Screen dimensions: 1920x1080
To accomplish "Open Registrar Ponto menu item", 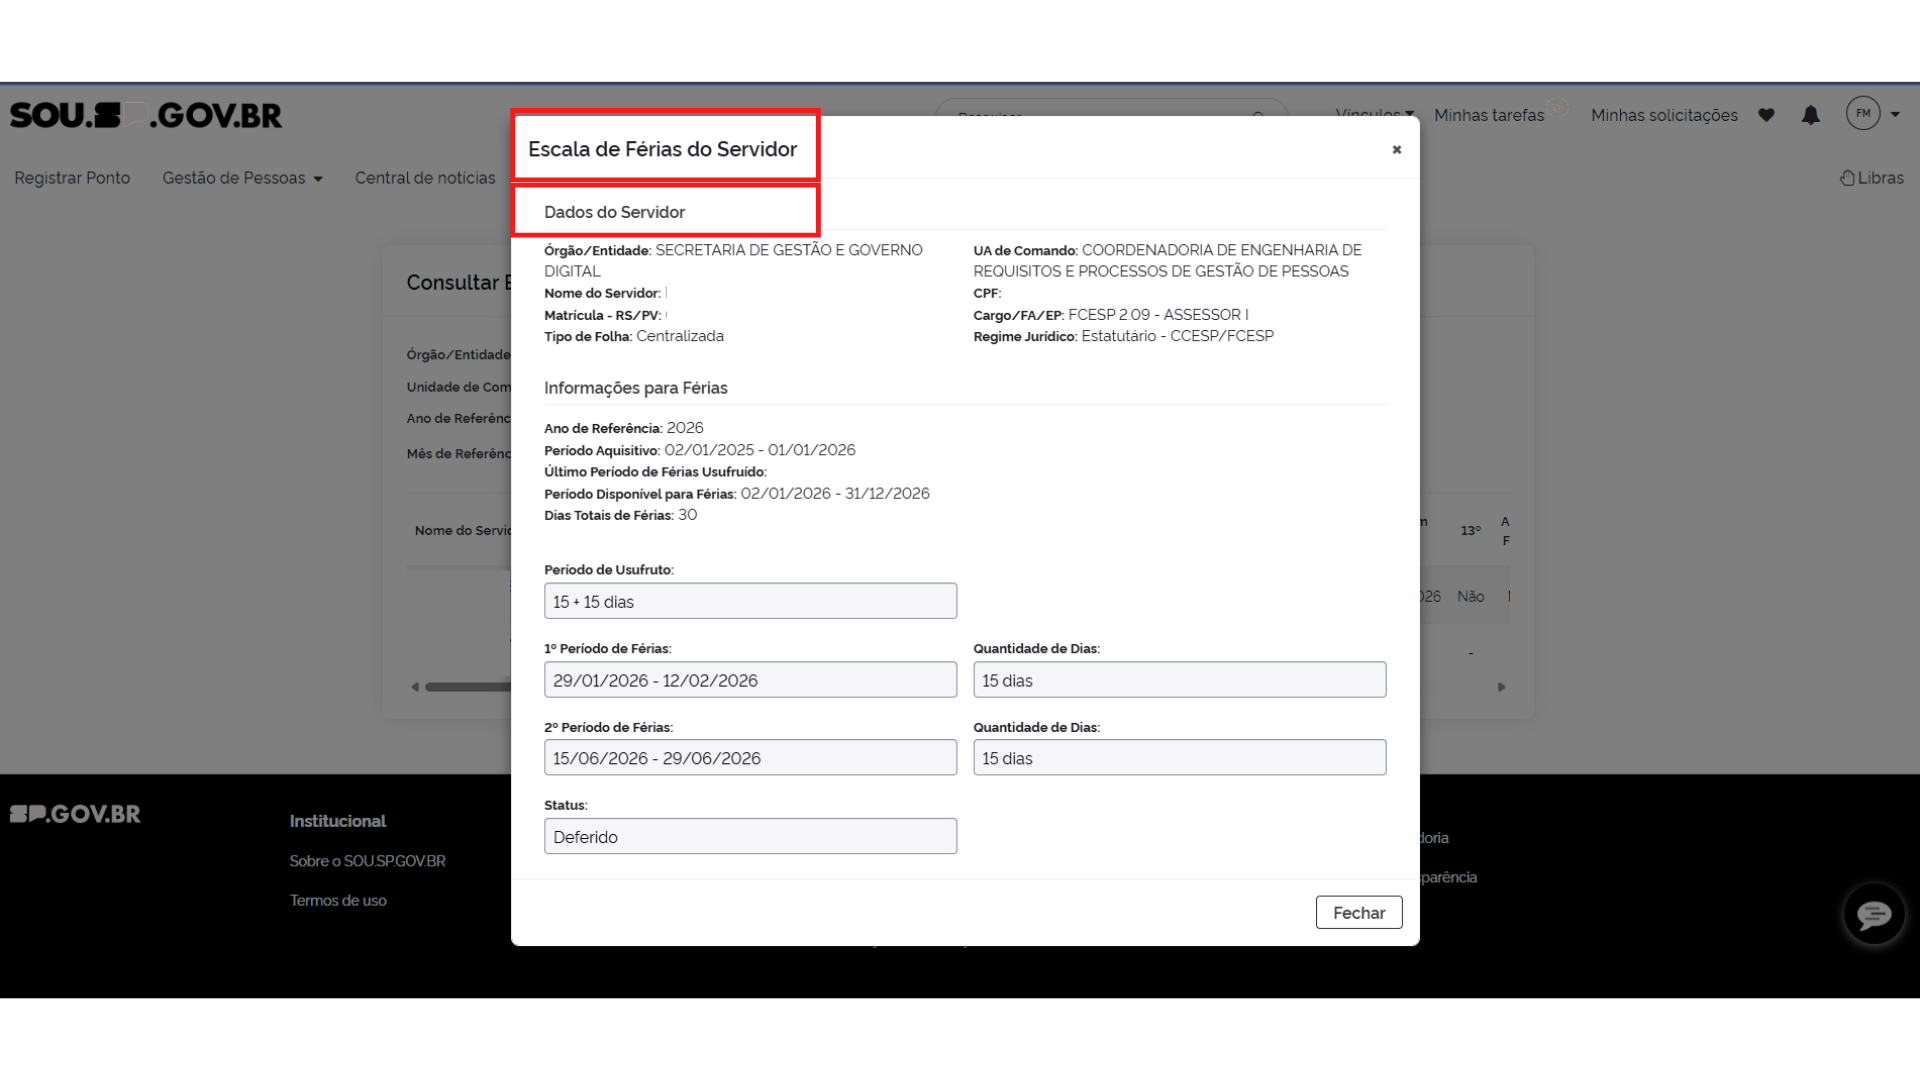I will click(x=72, y=178).
